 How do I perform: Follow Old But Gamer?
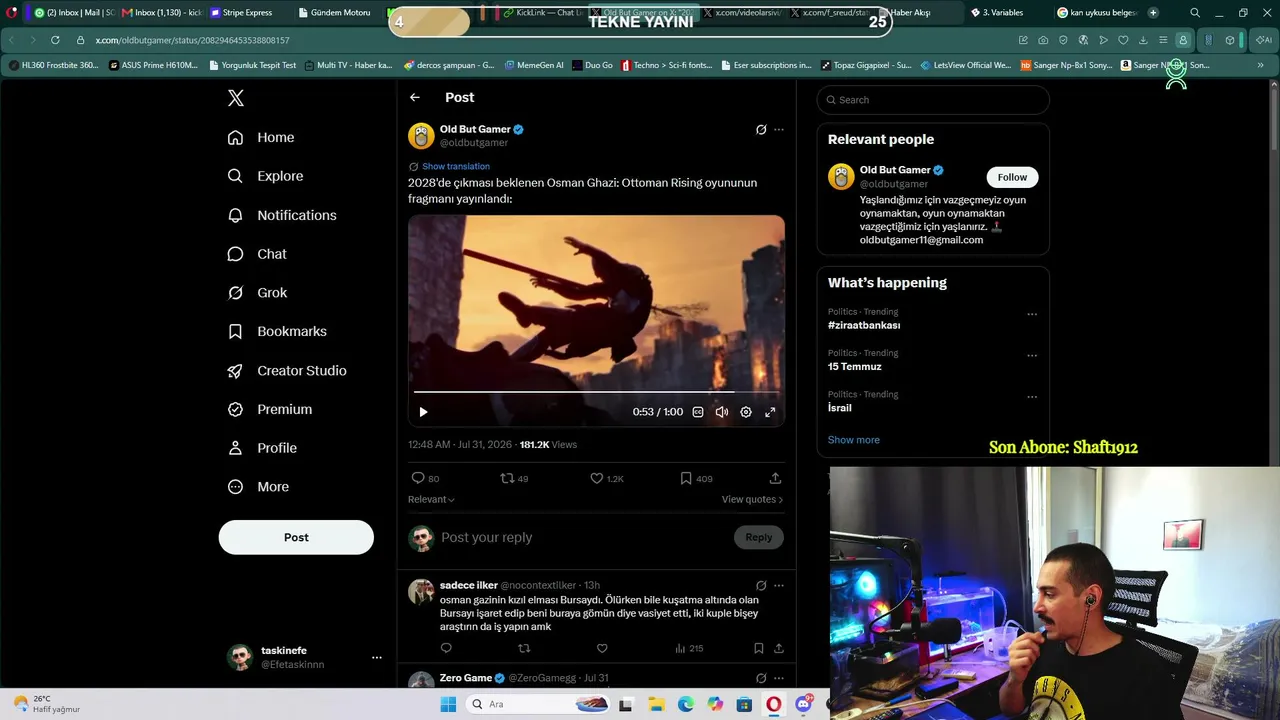click(x=1012, y=177)
